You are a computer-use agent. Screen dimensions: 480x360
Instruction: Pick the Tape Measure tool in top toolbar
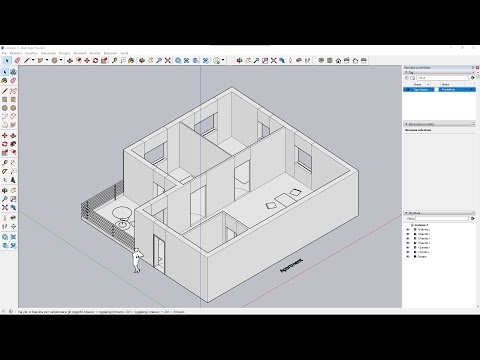click(x=115, y=60)
